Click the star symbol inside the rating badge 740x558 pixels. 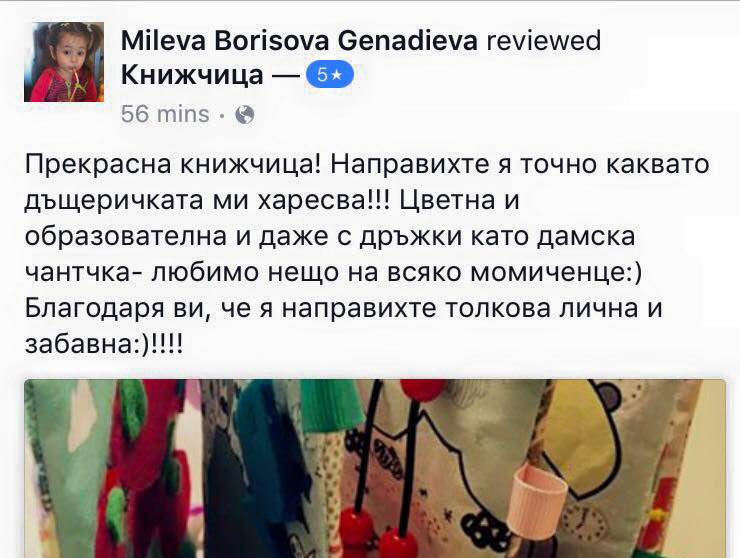(x=337, y=75)
